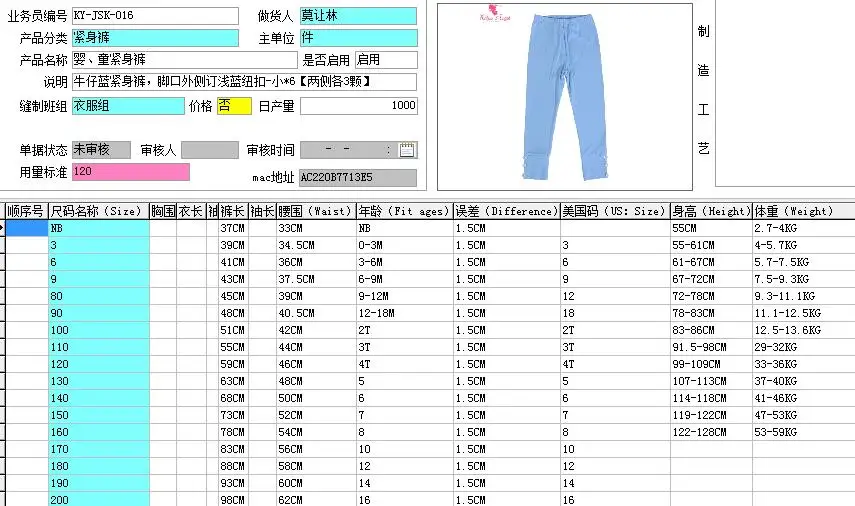855x506 pixels.
Task: Click the 胸围 column header
Action: pos(163,211)
